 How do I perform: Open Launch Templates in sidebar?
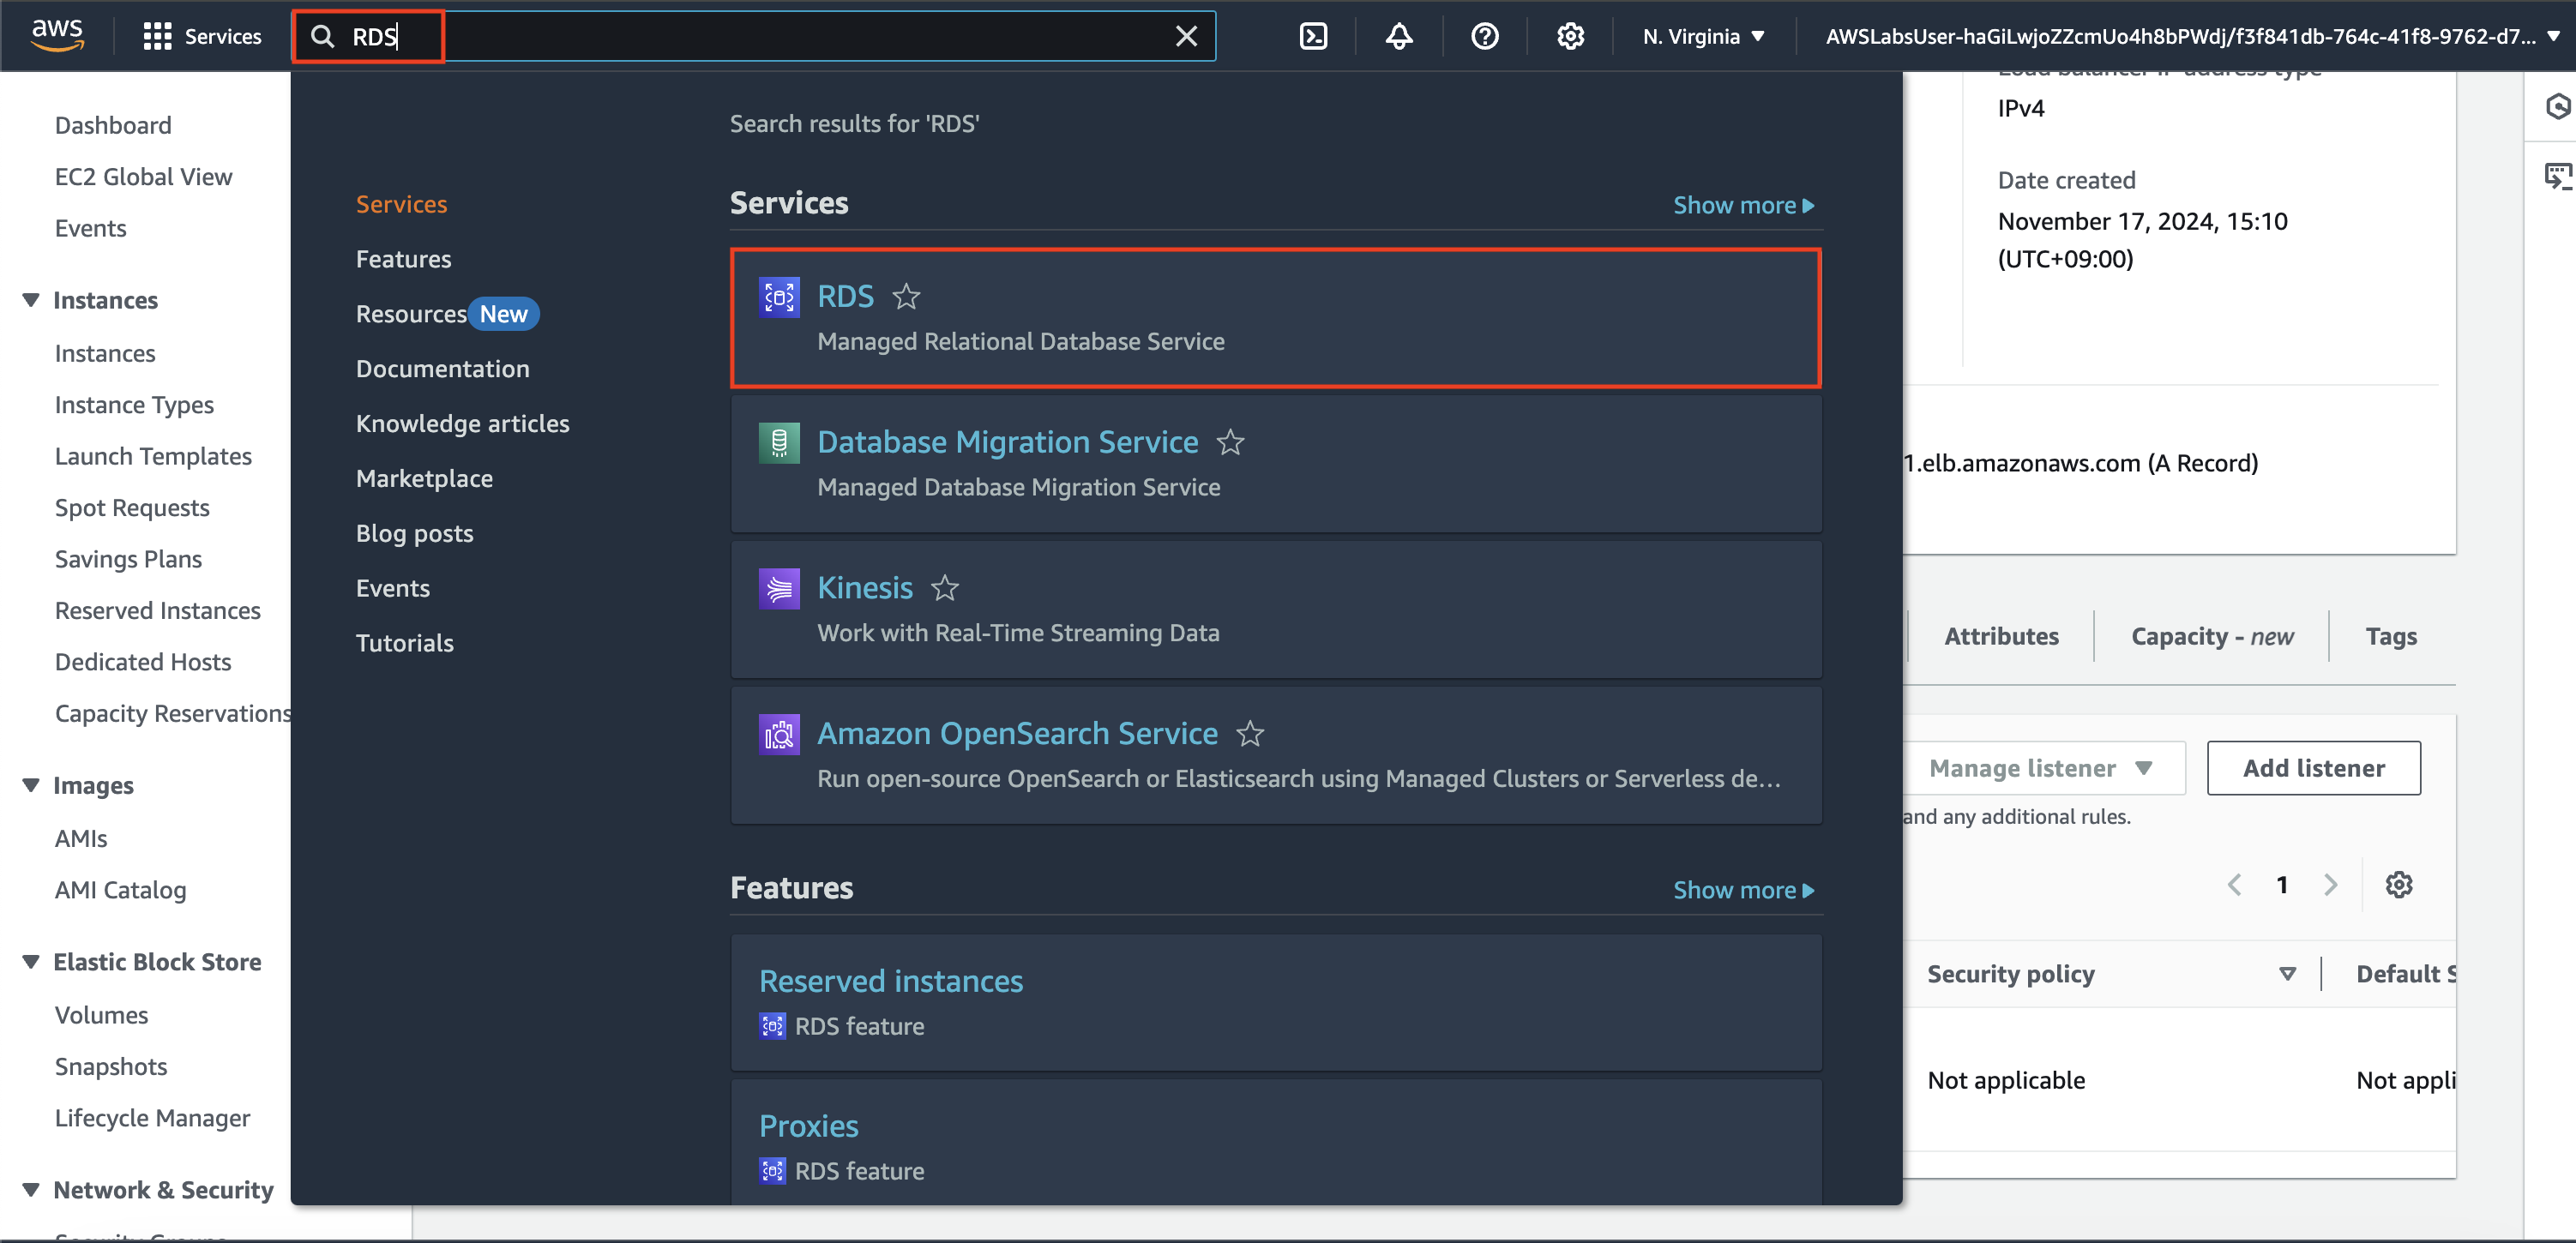pyautogui.click(x=153, y=457)
